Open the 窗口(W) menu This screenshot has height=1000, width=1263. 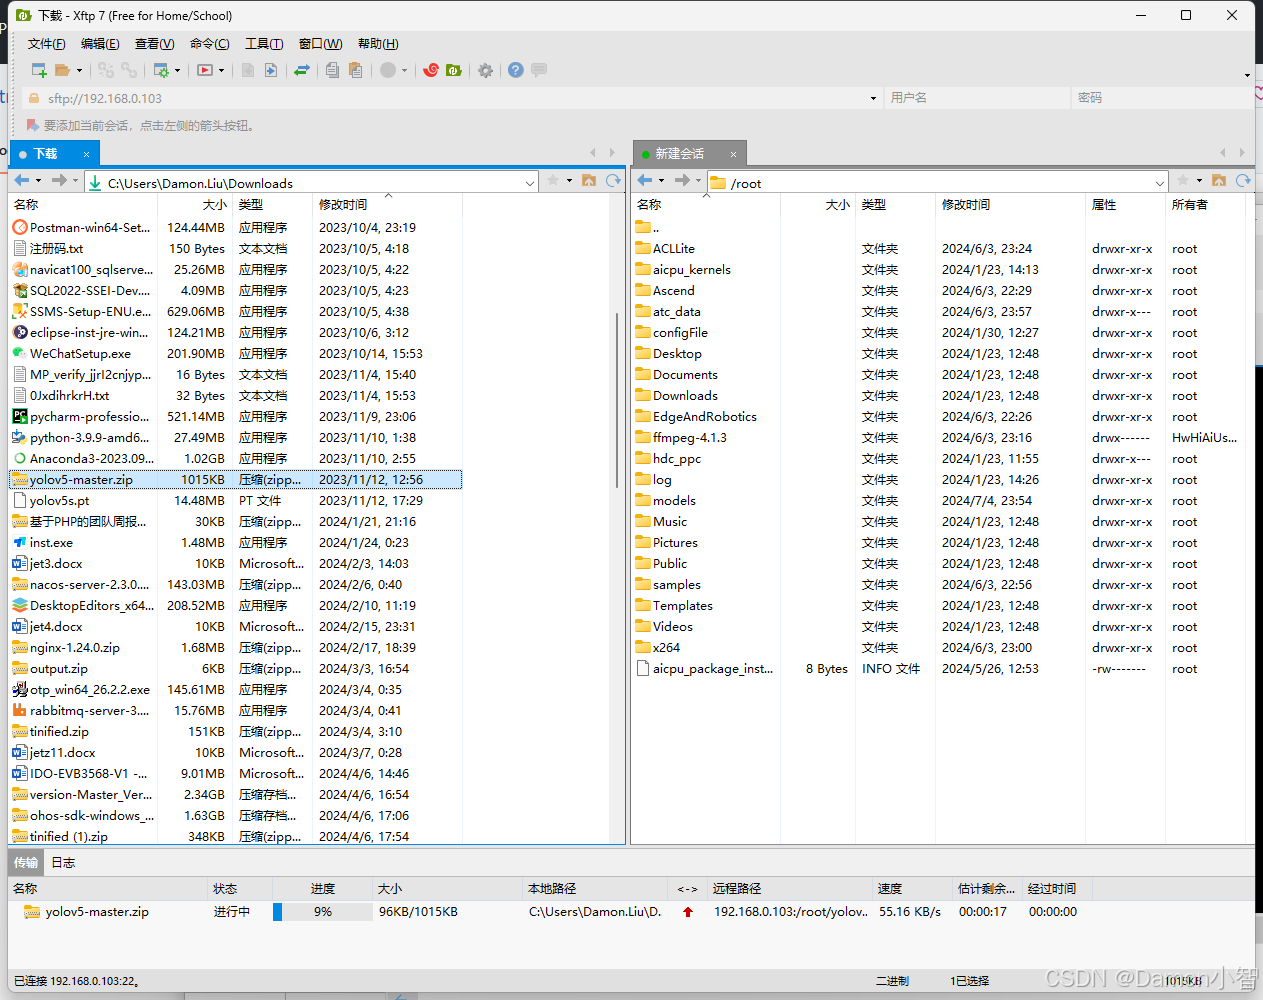[x=320, y=44]
